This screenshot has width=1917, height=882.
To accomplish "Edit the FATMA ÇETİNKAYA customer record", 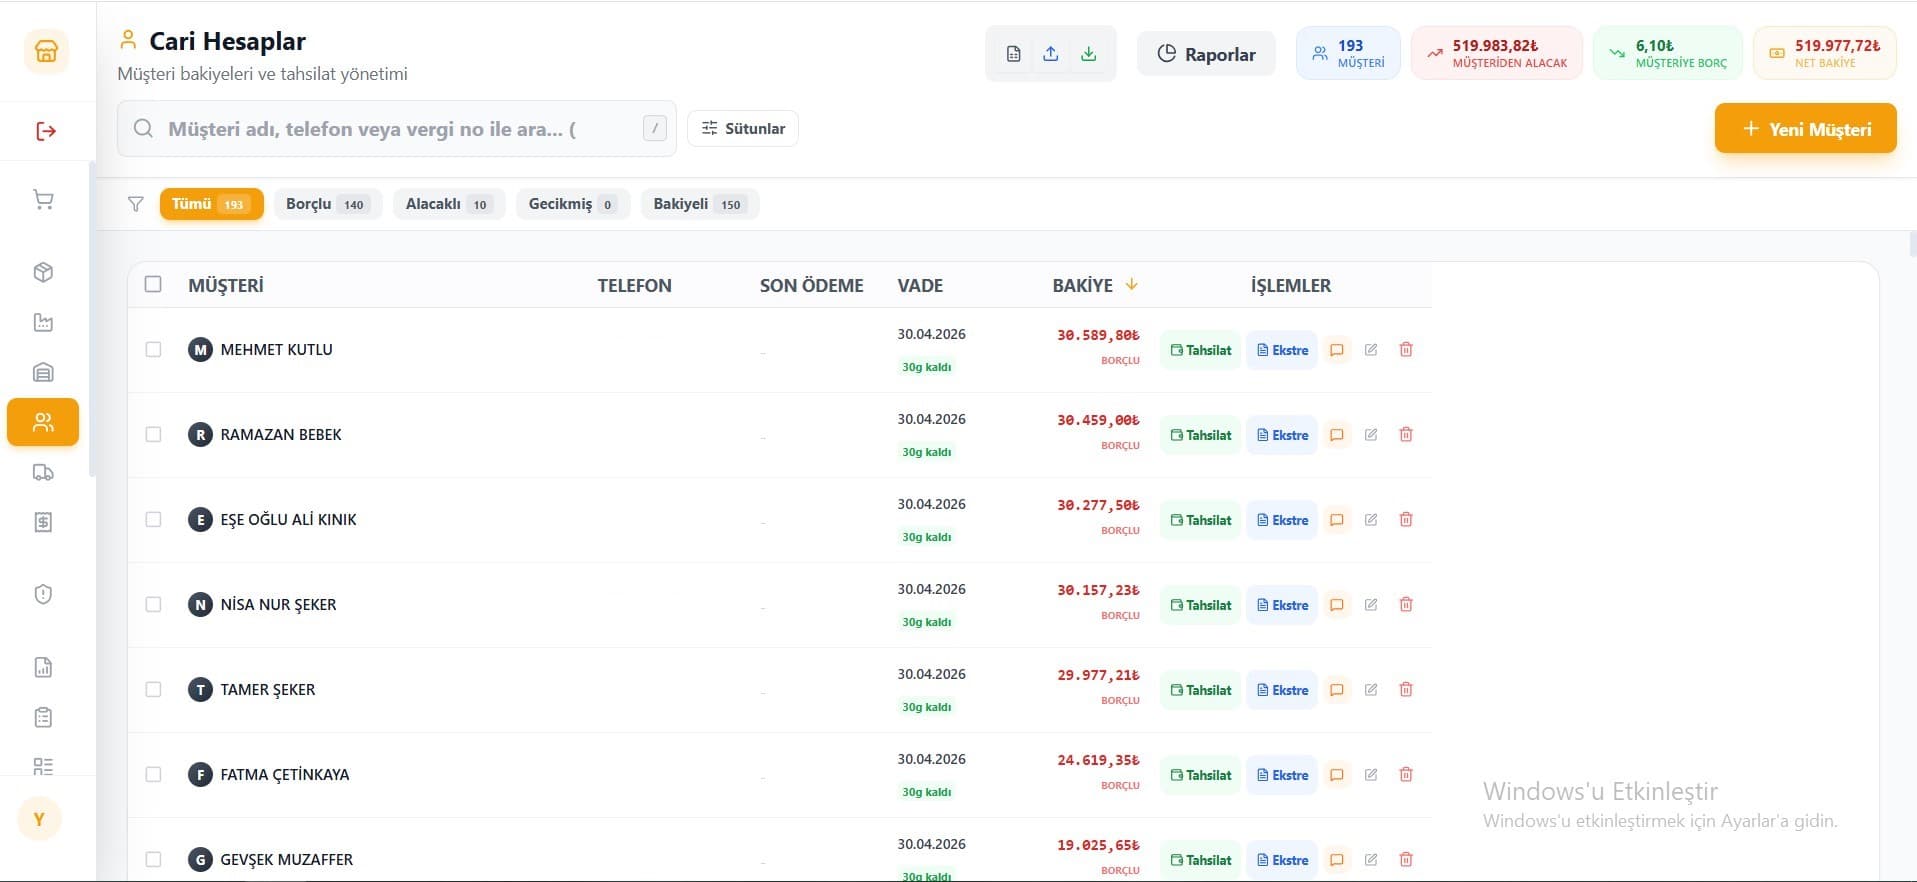I will pos(1371,775).
